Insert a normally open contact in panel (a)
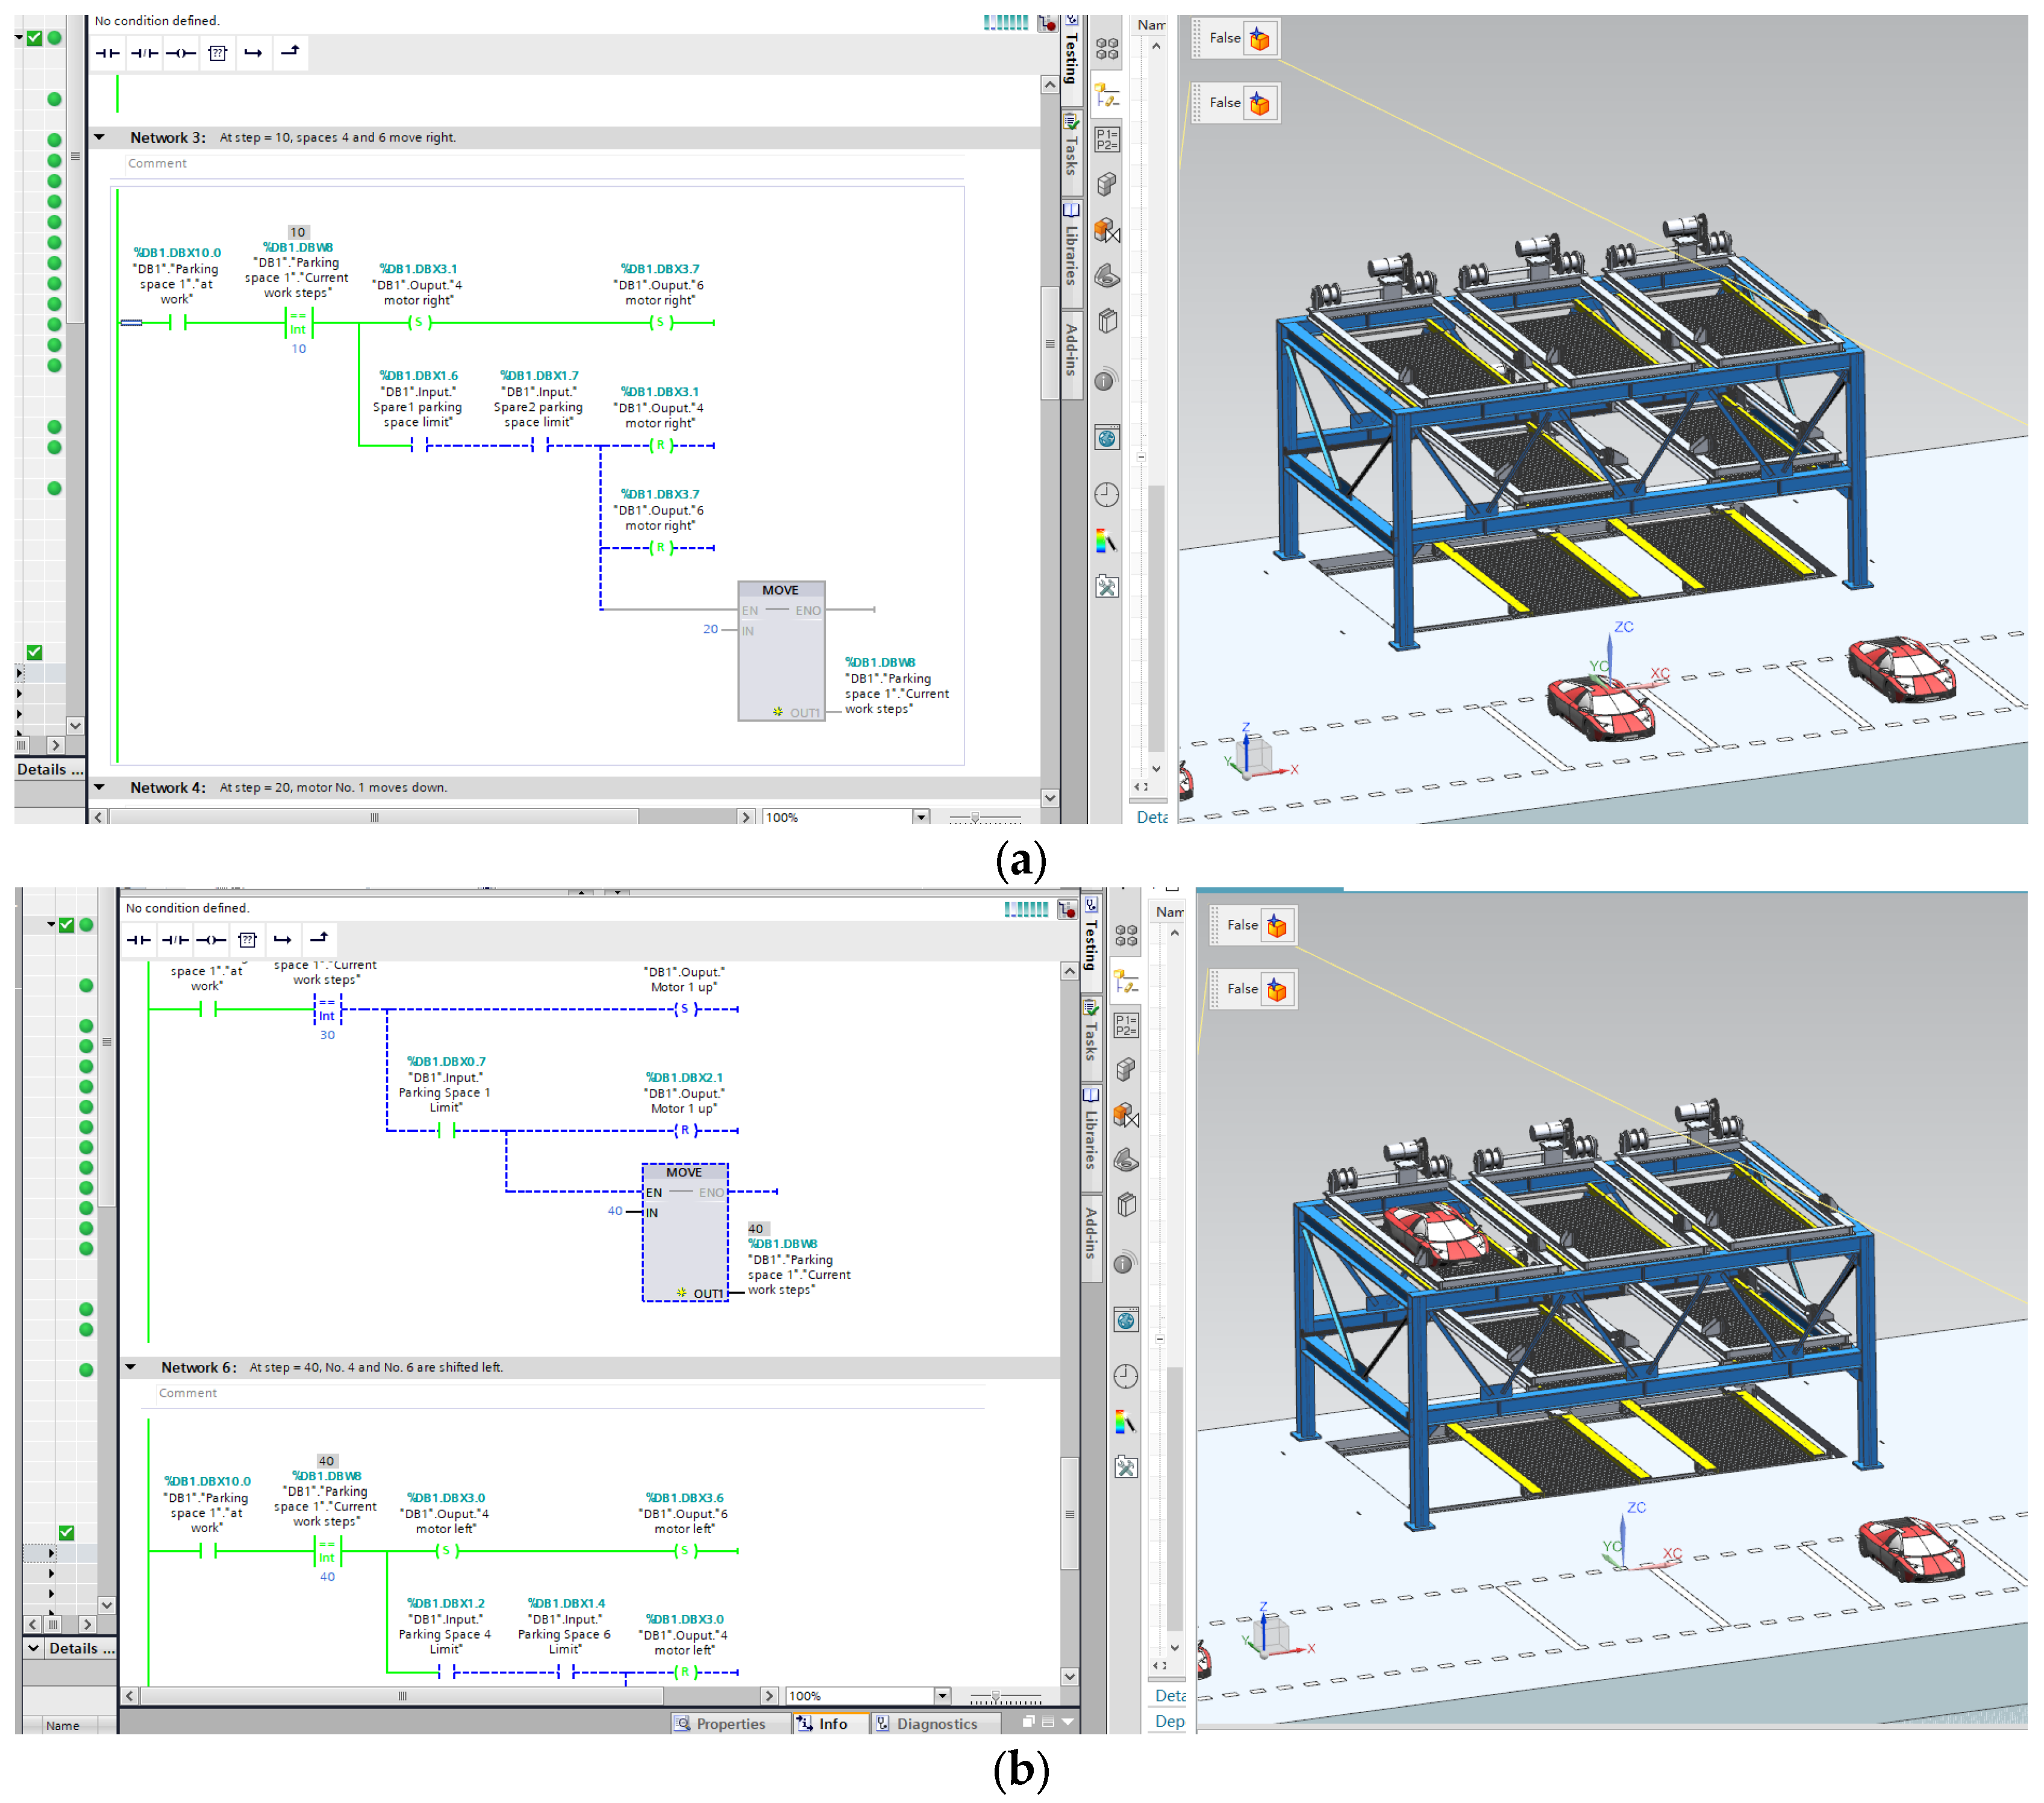 pos(107,53)
